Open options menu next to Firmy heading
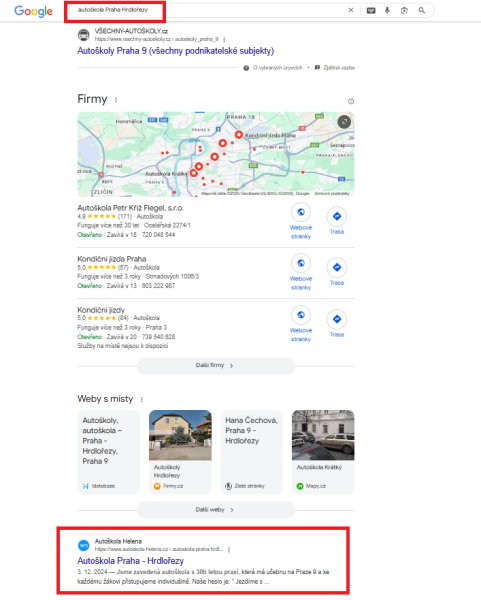Screen dimensions: 481x600 [x=116, y=99]
